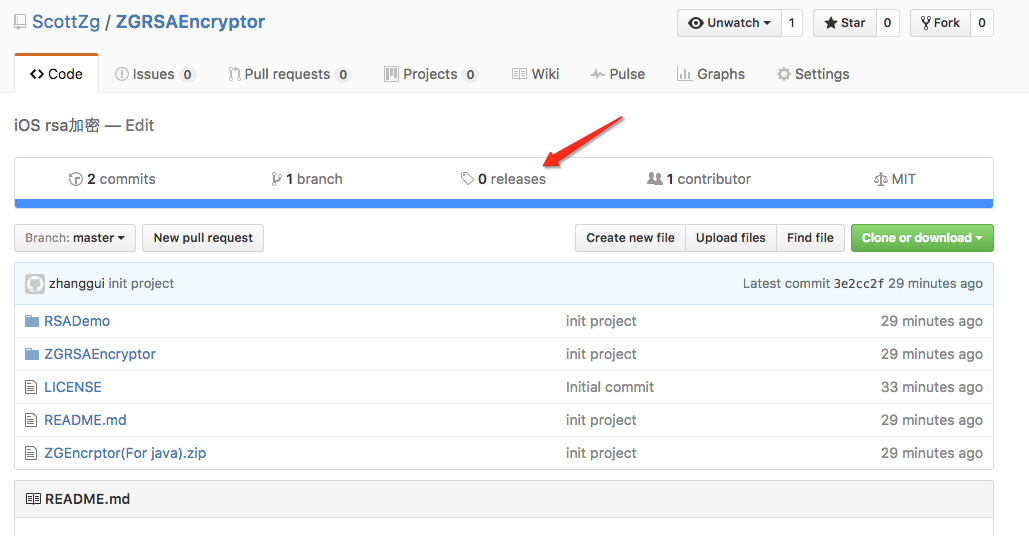Click the blue language bar
This screenshot has height=536, width=1029.
pyautogui.click(x=504, y=203)
